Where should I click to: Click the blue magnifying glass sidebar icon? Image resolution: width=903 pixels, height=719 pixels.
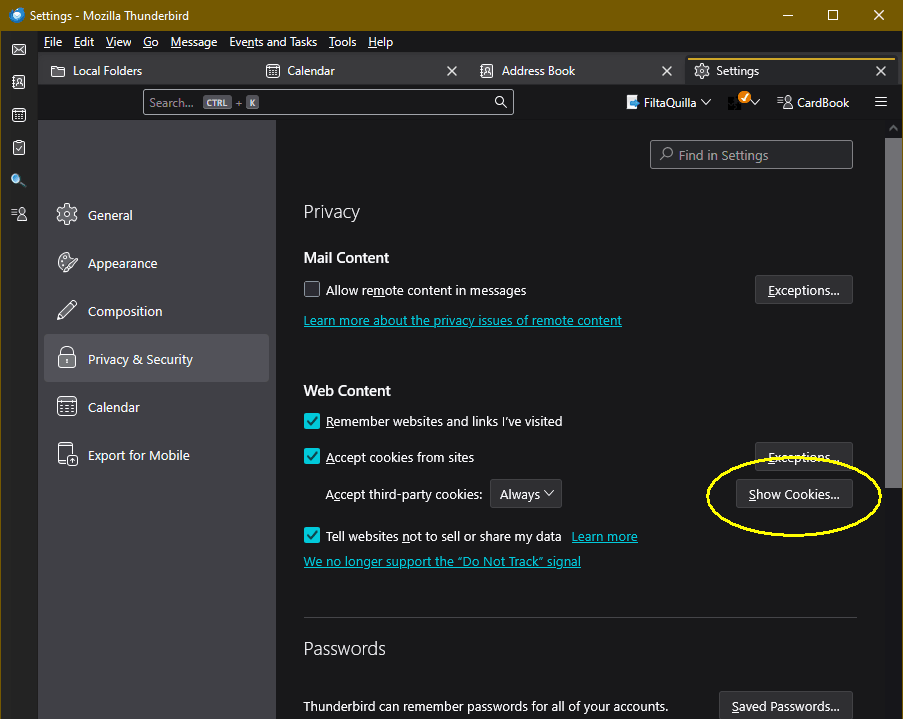[19, 181]
